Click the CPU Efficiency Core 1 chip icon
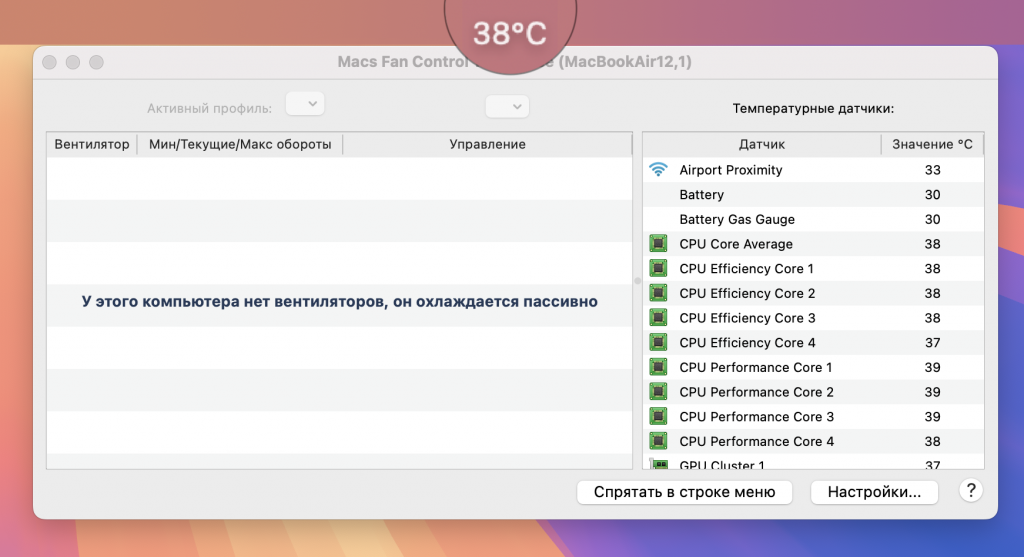Viewport: 1024px width, 557px height. pos(658,268)
